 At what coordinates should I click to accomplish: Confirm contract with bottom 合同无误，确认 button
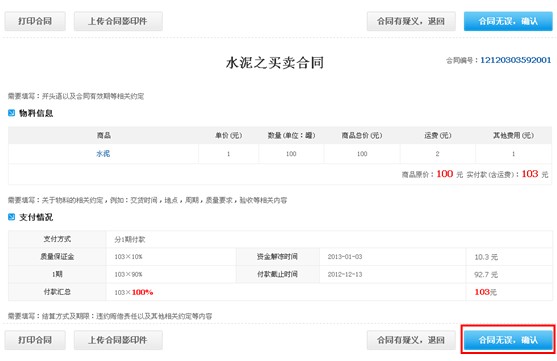click(x=508, y=340)
